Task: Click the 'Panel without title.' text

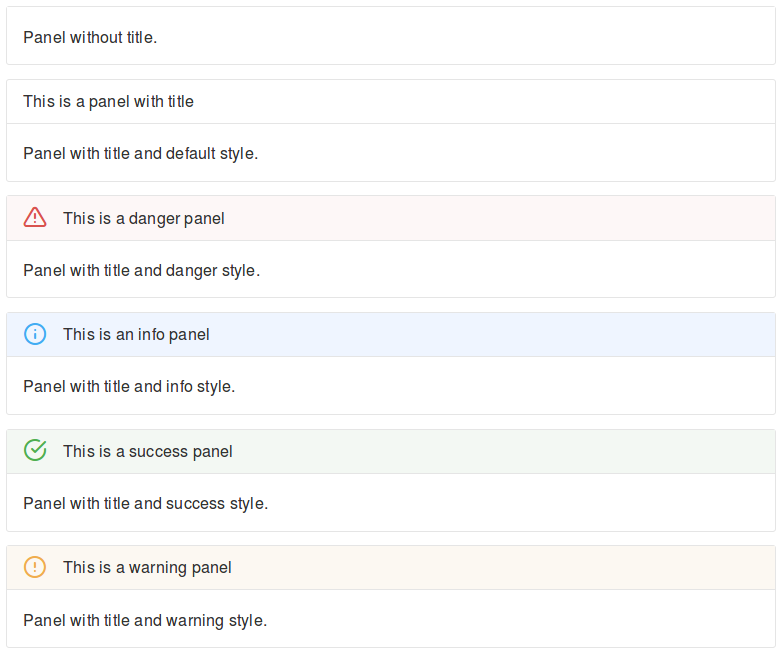Action: pyautogui.click(x=90, y=38)
